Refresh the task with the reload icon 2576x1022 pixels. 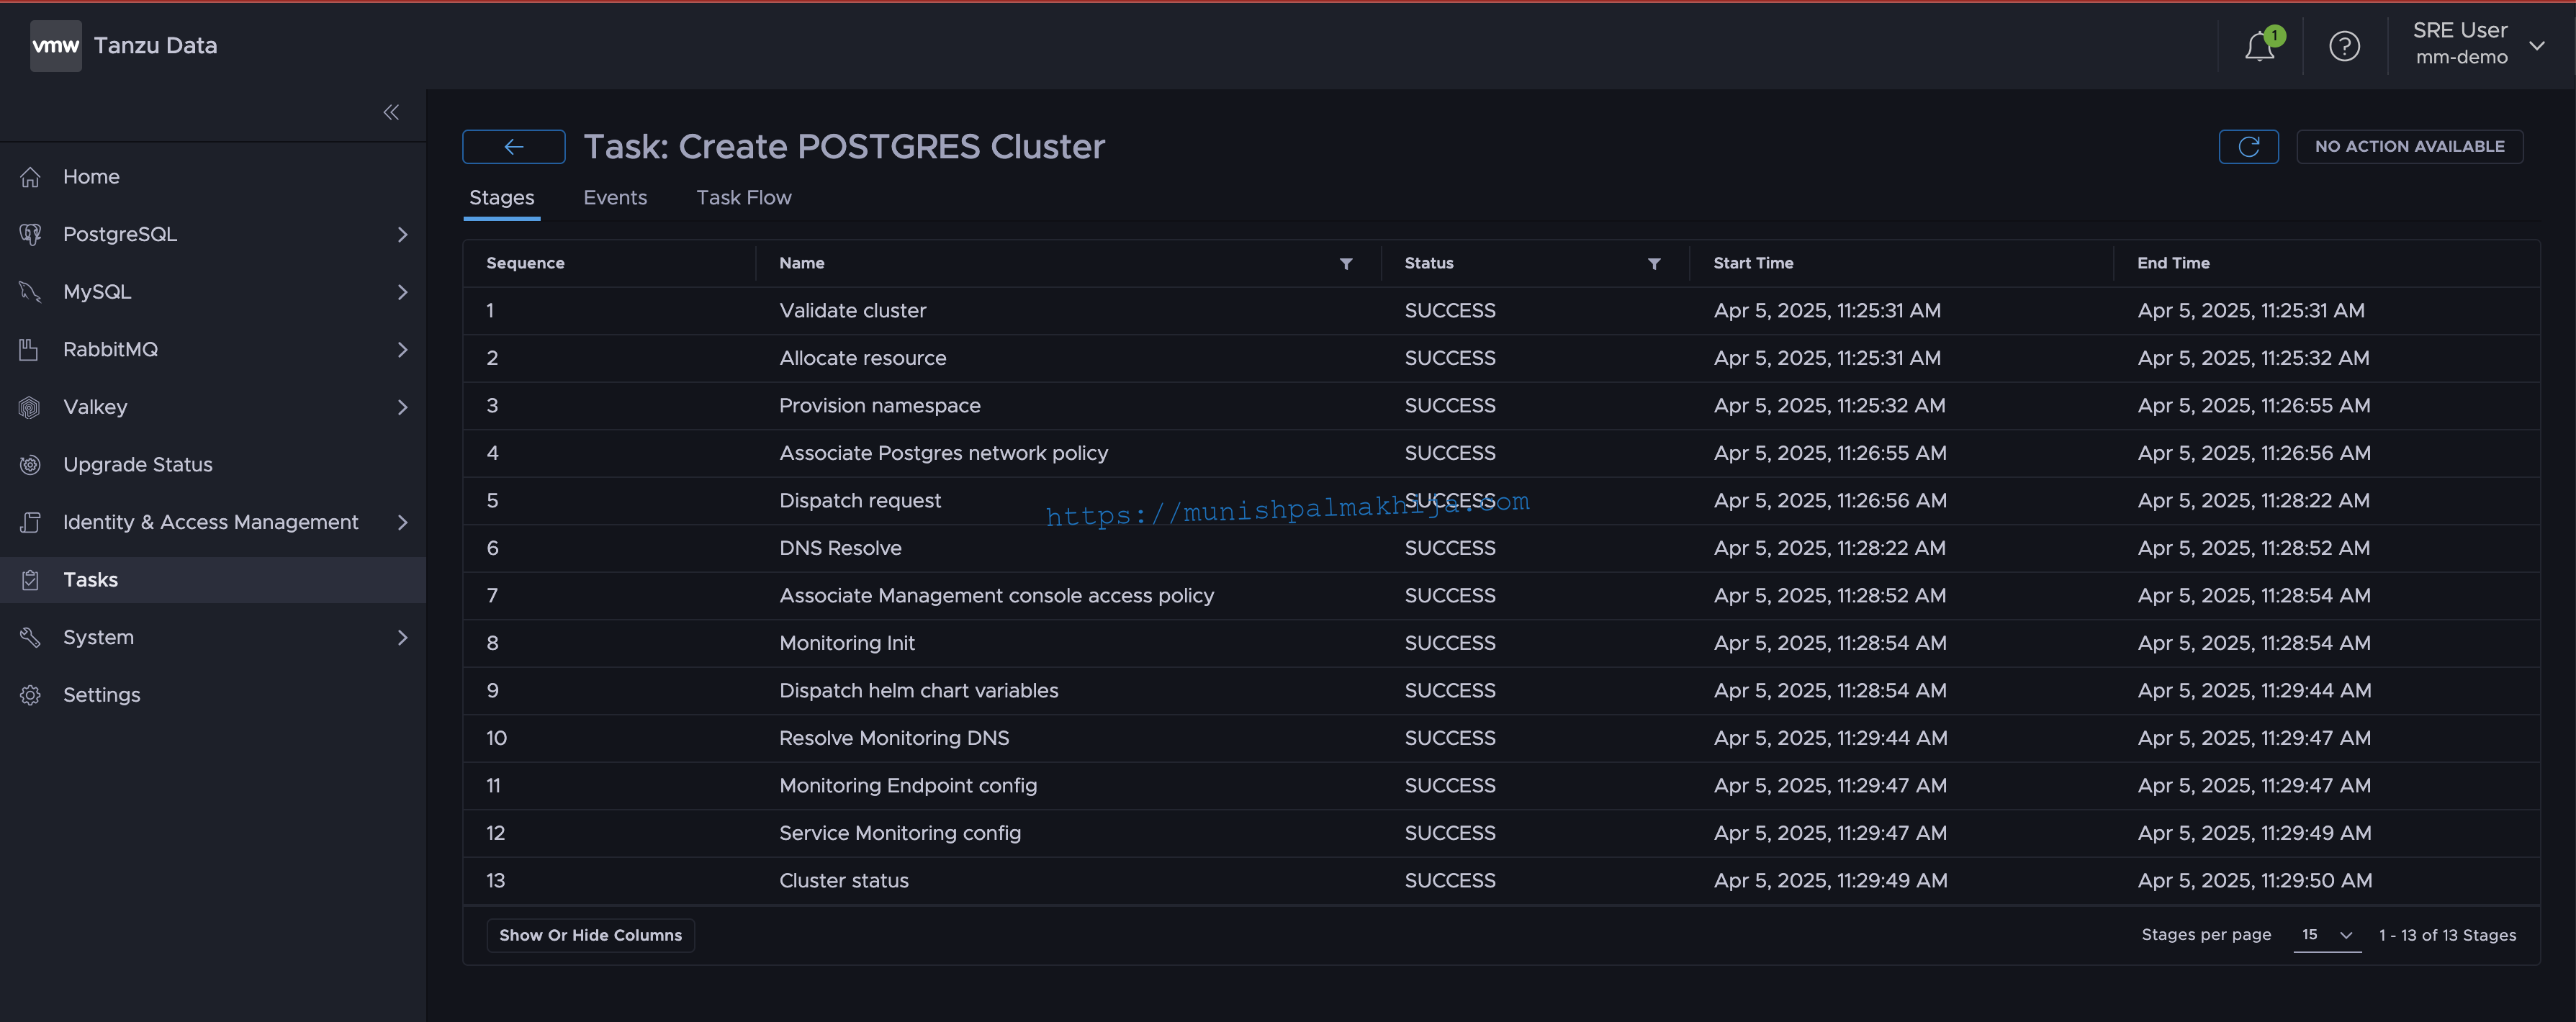[2248, 147]
